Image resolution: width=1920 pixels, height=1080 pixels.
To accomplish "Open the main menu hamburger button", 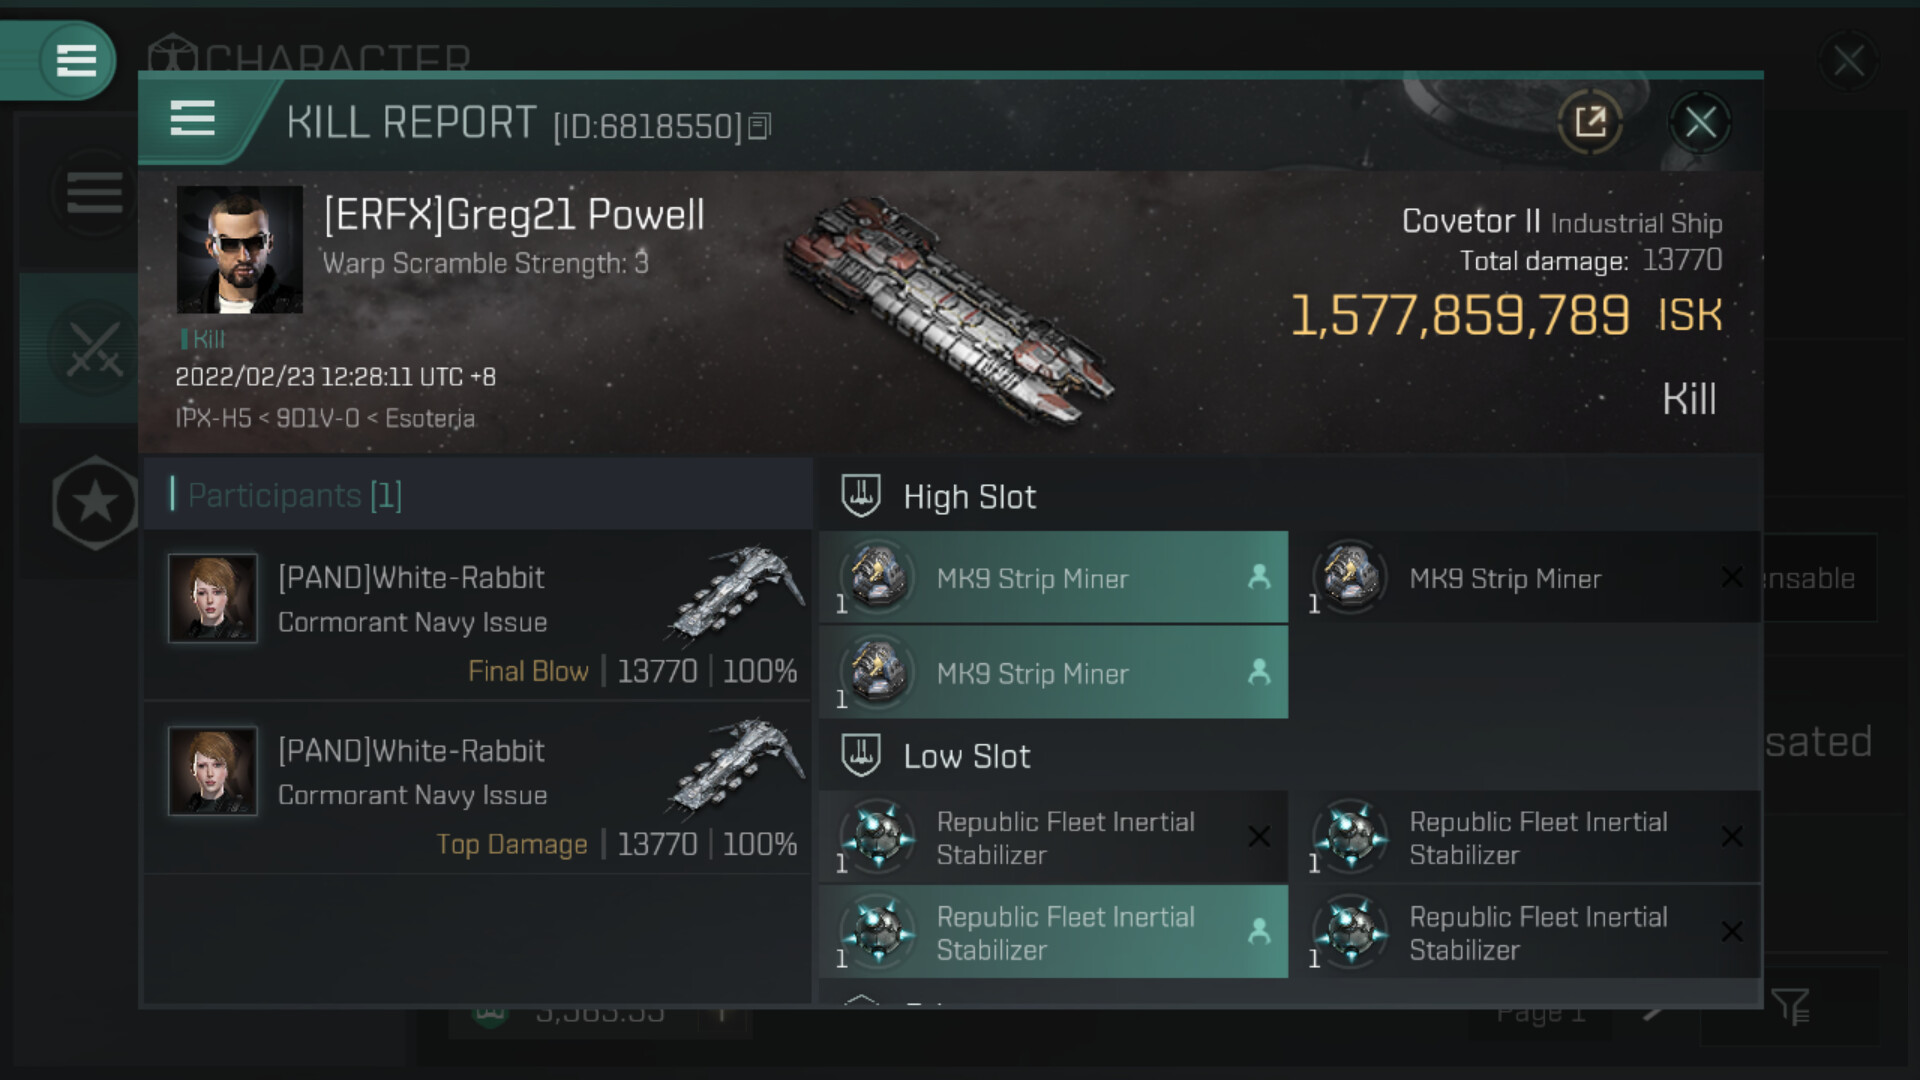I will [x=76, y=60].
